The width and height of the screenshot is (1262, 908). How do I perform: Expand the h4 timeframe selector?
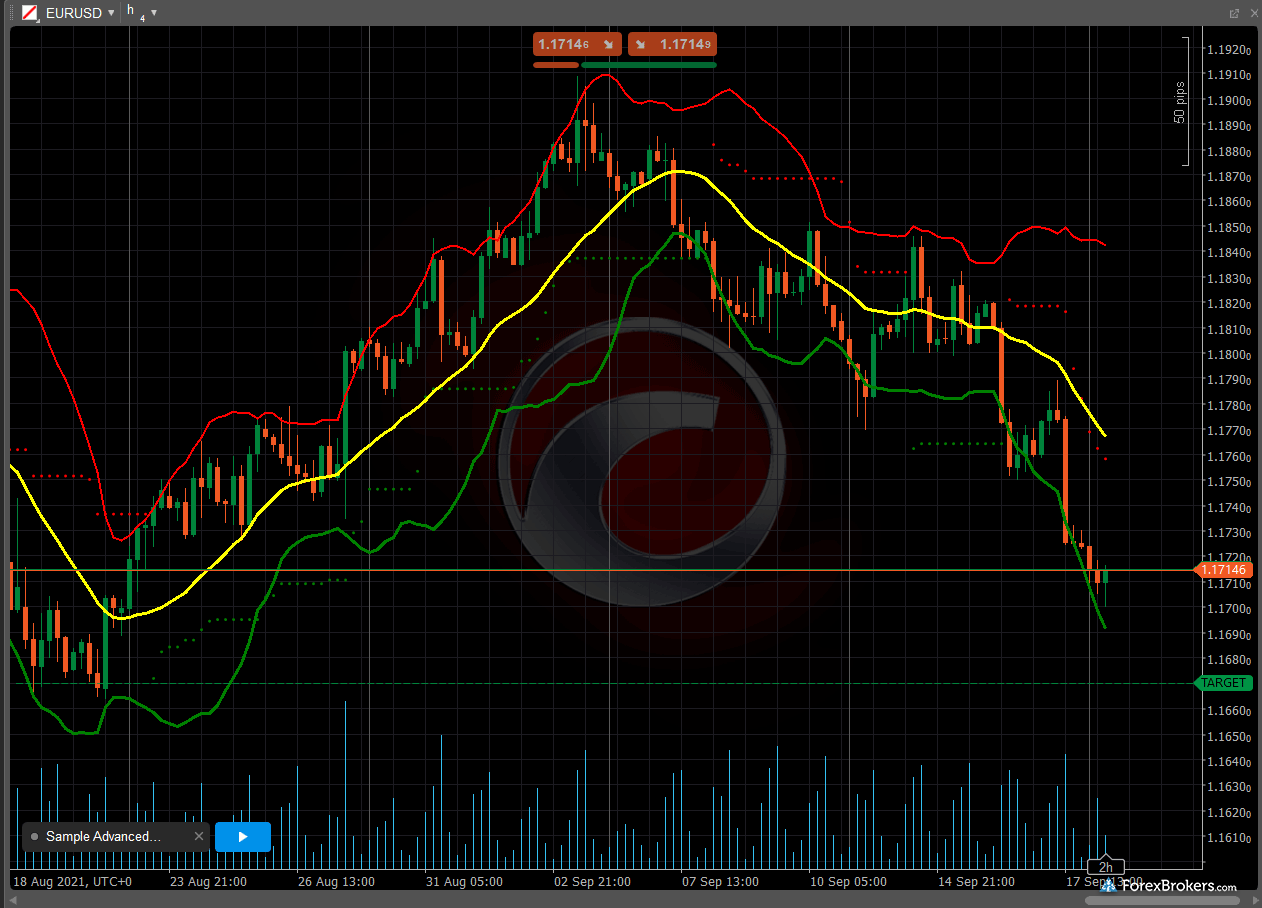153,13
